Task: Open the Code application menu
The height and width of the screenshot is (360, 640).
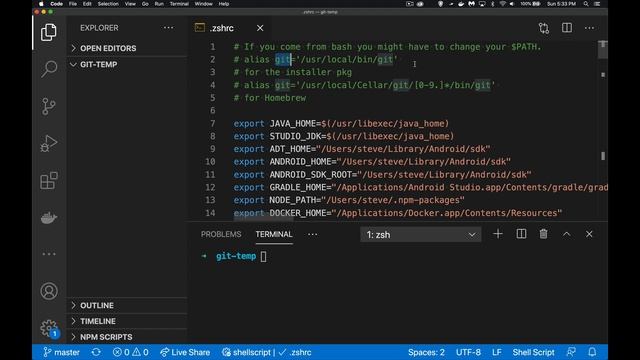Action: [56, 4]
